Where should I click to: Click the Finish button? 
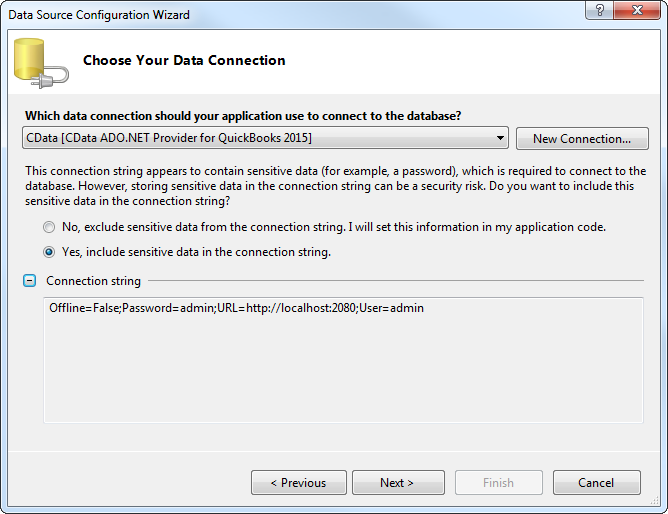pyautogui.click(x=498, y=483)
